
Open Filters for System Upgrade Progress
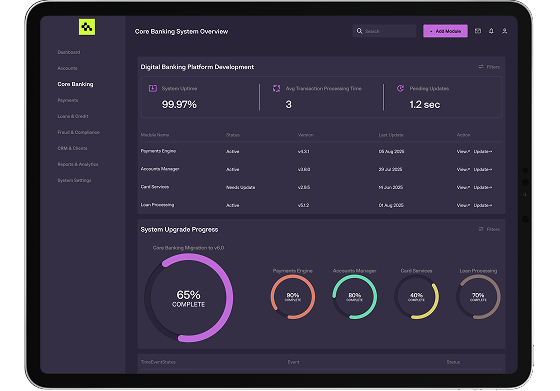pyautogui.click(x=489, y=229)
